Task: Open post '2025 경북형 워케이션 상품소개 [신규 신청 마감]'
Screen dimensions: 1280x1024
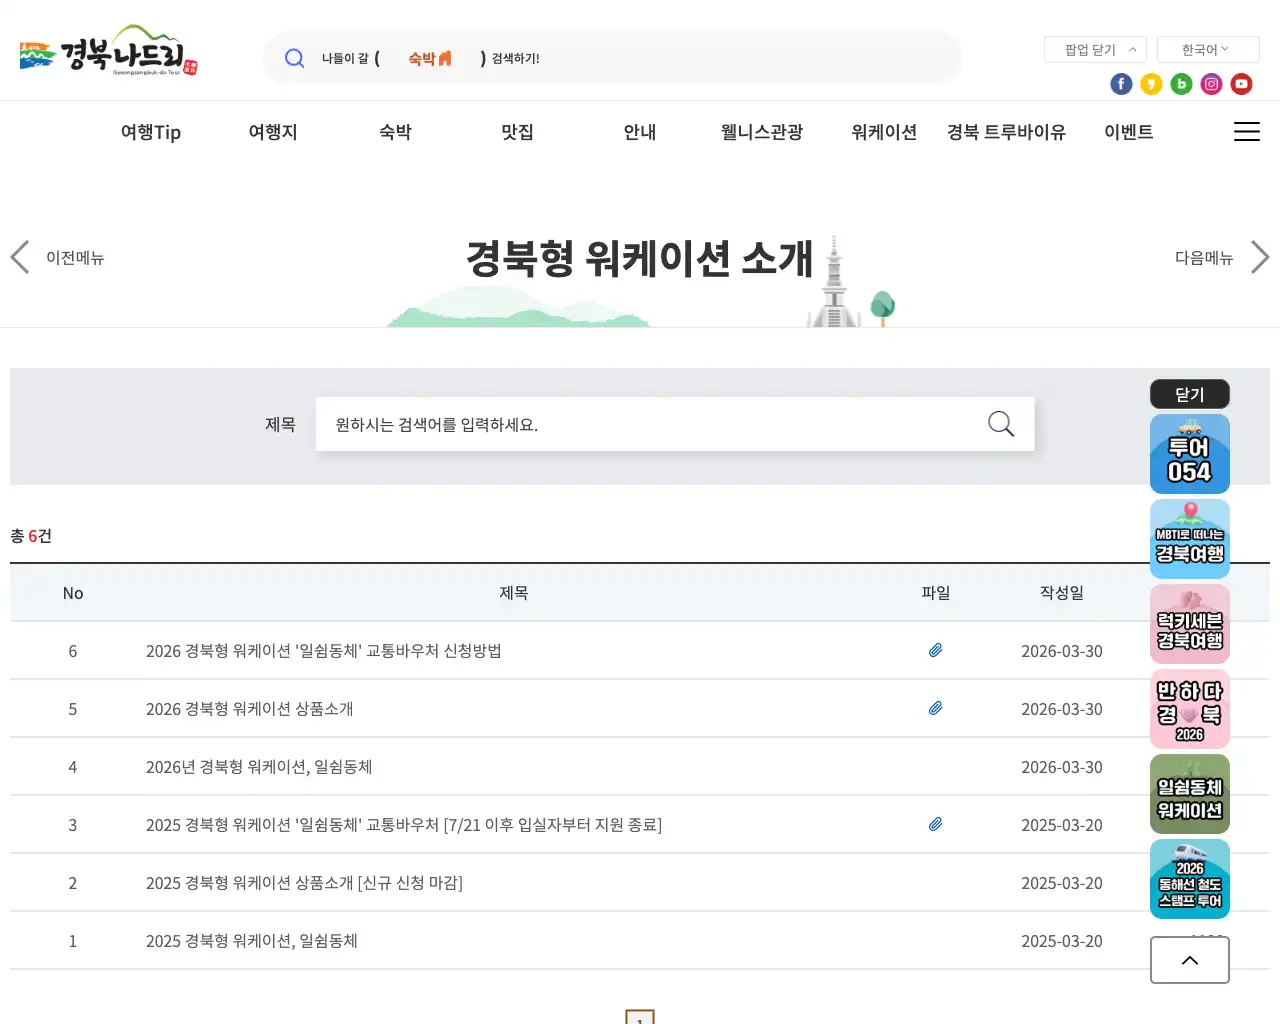Action: coord(304,883)
